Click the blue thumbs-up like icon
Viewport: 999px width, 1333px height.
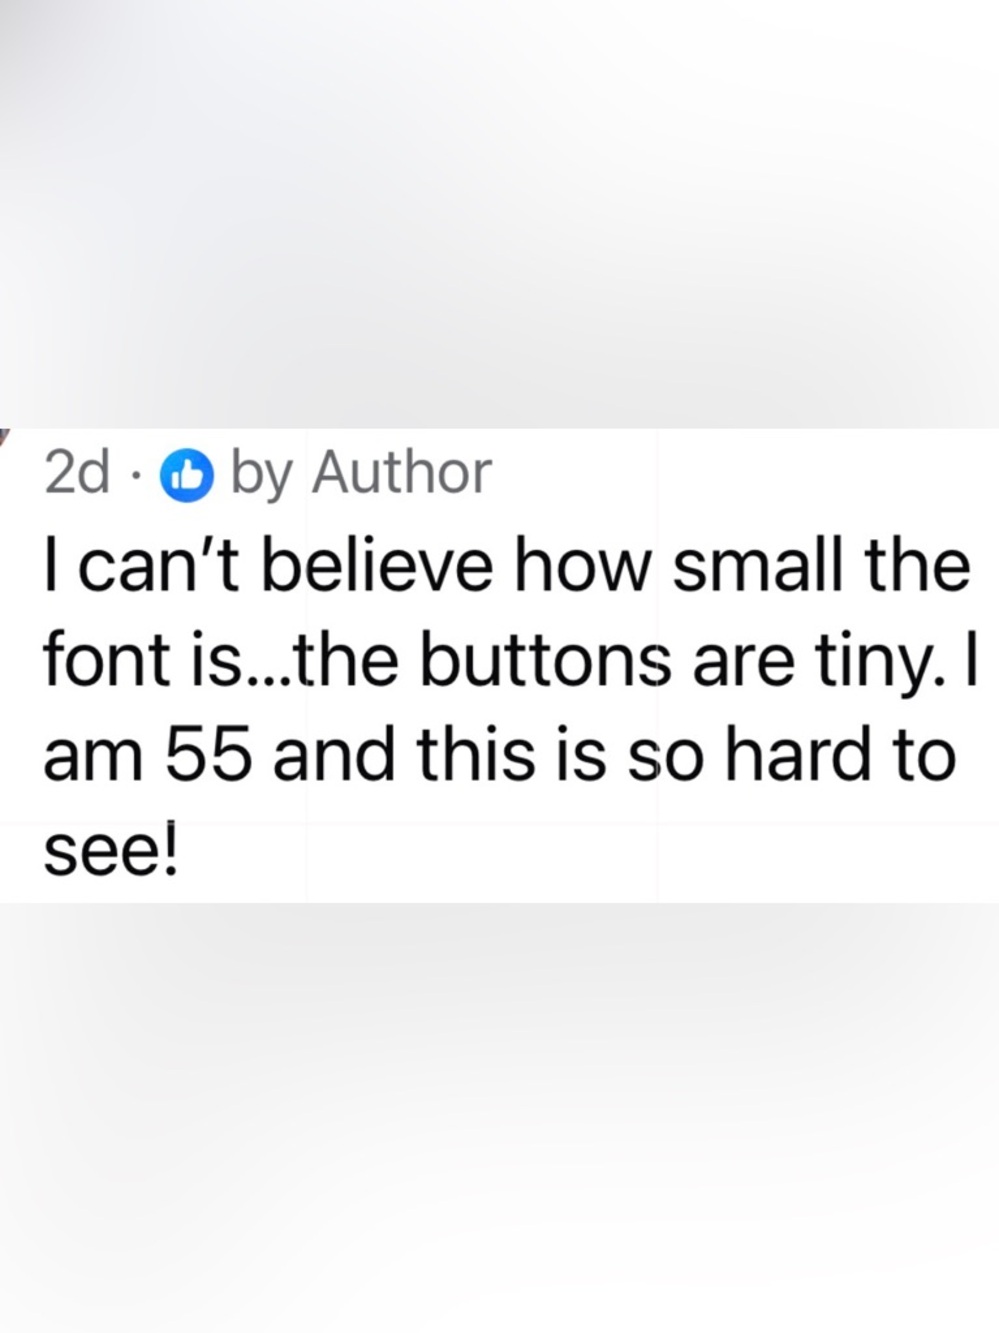coord(188,475)
